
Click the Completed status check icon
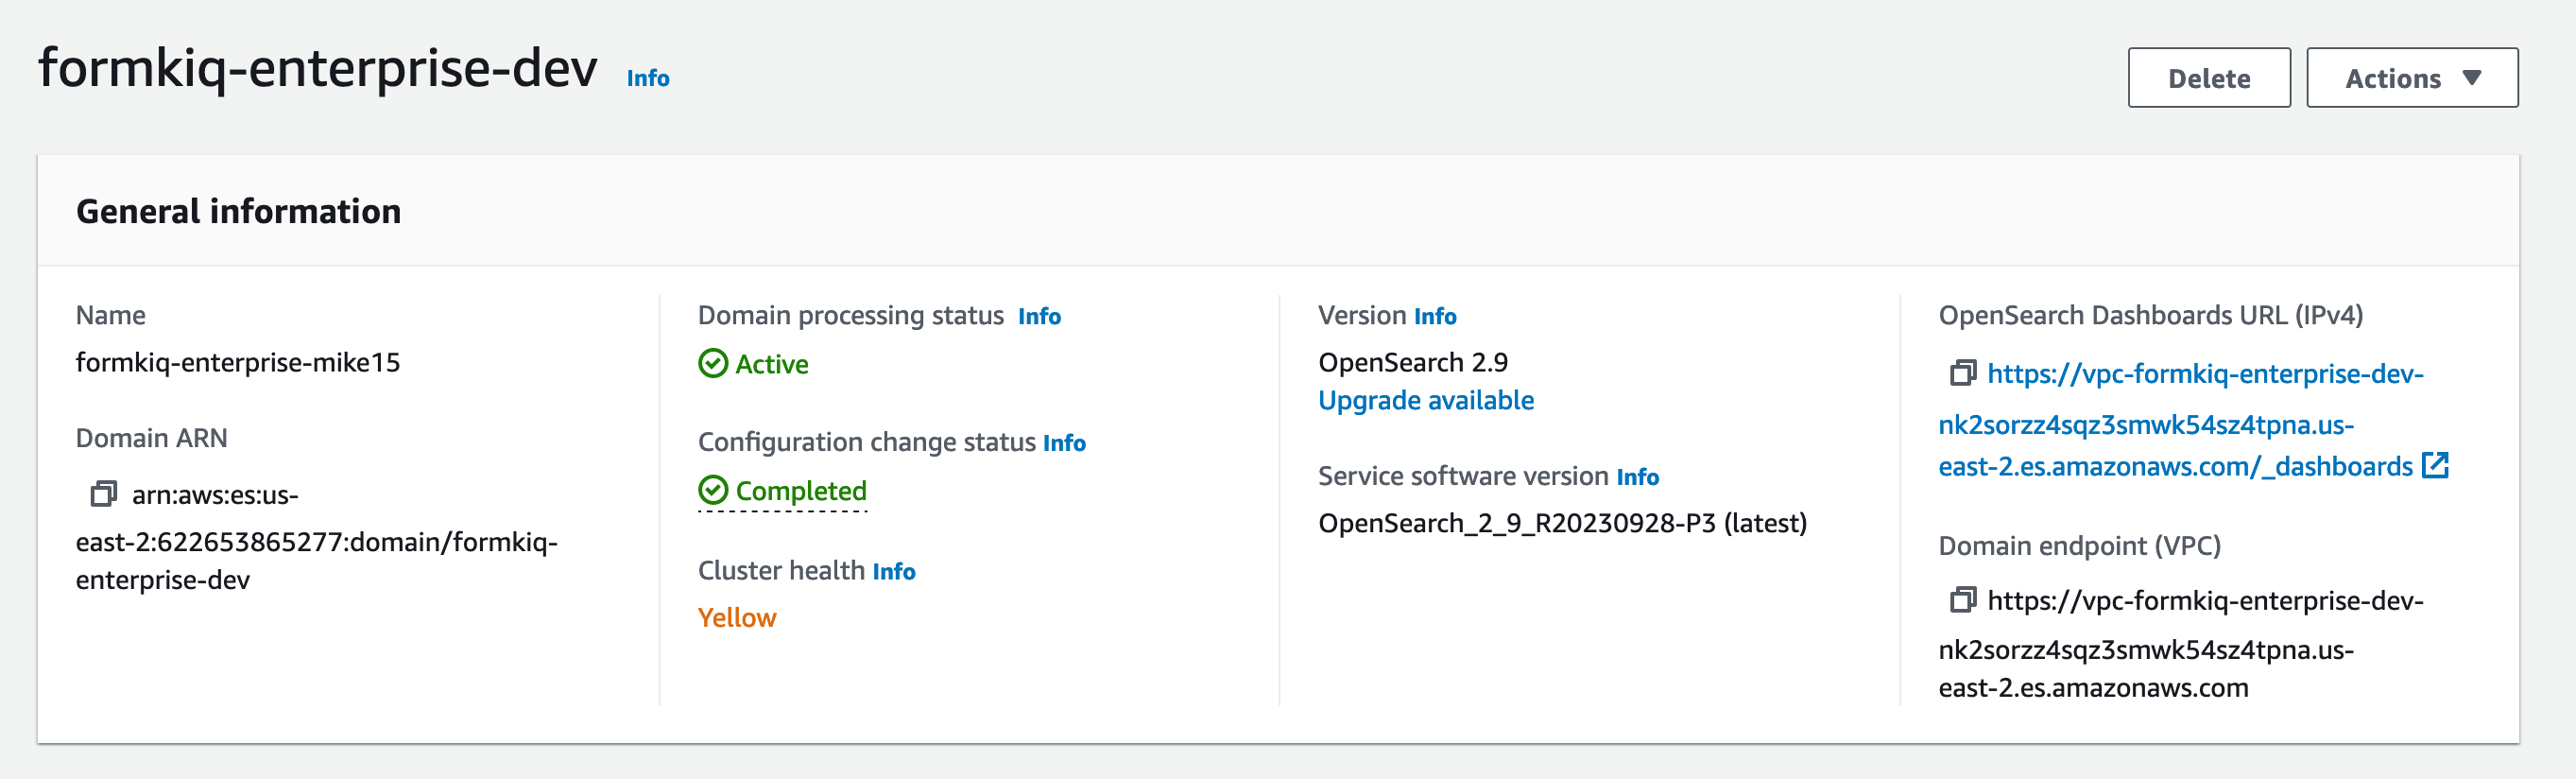713,490
